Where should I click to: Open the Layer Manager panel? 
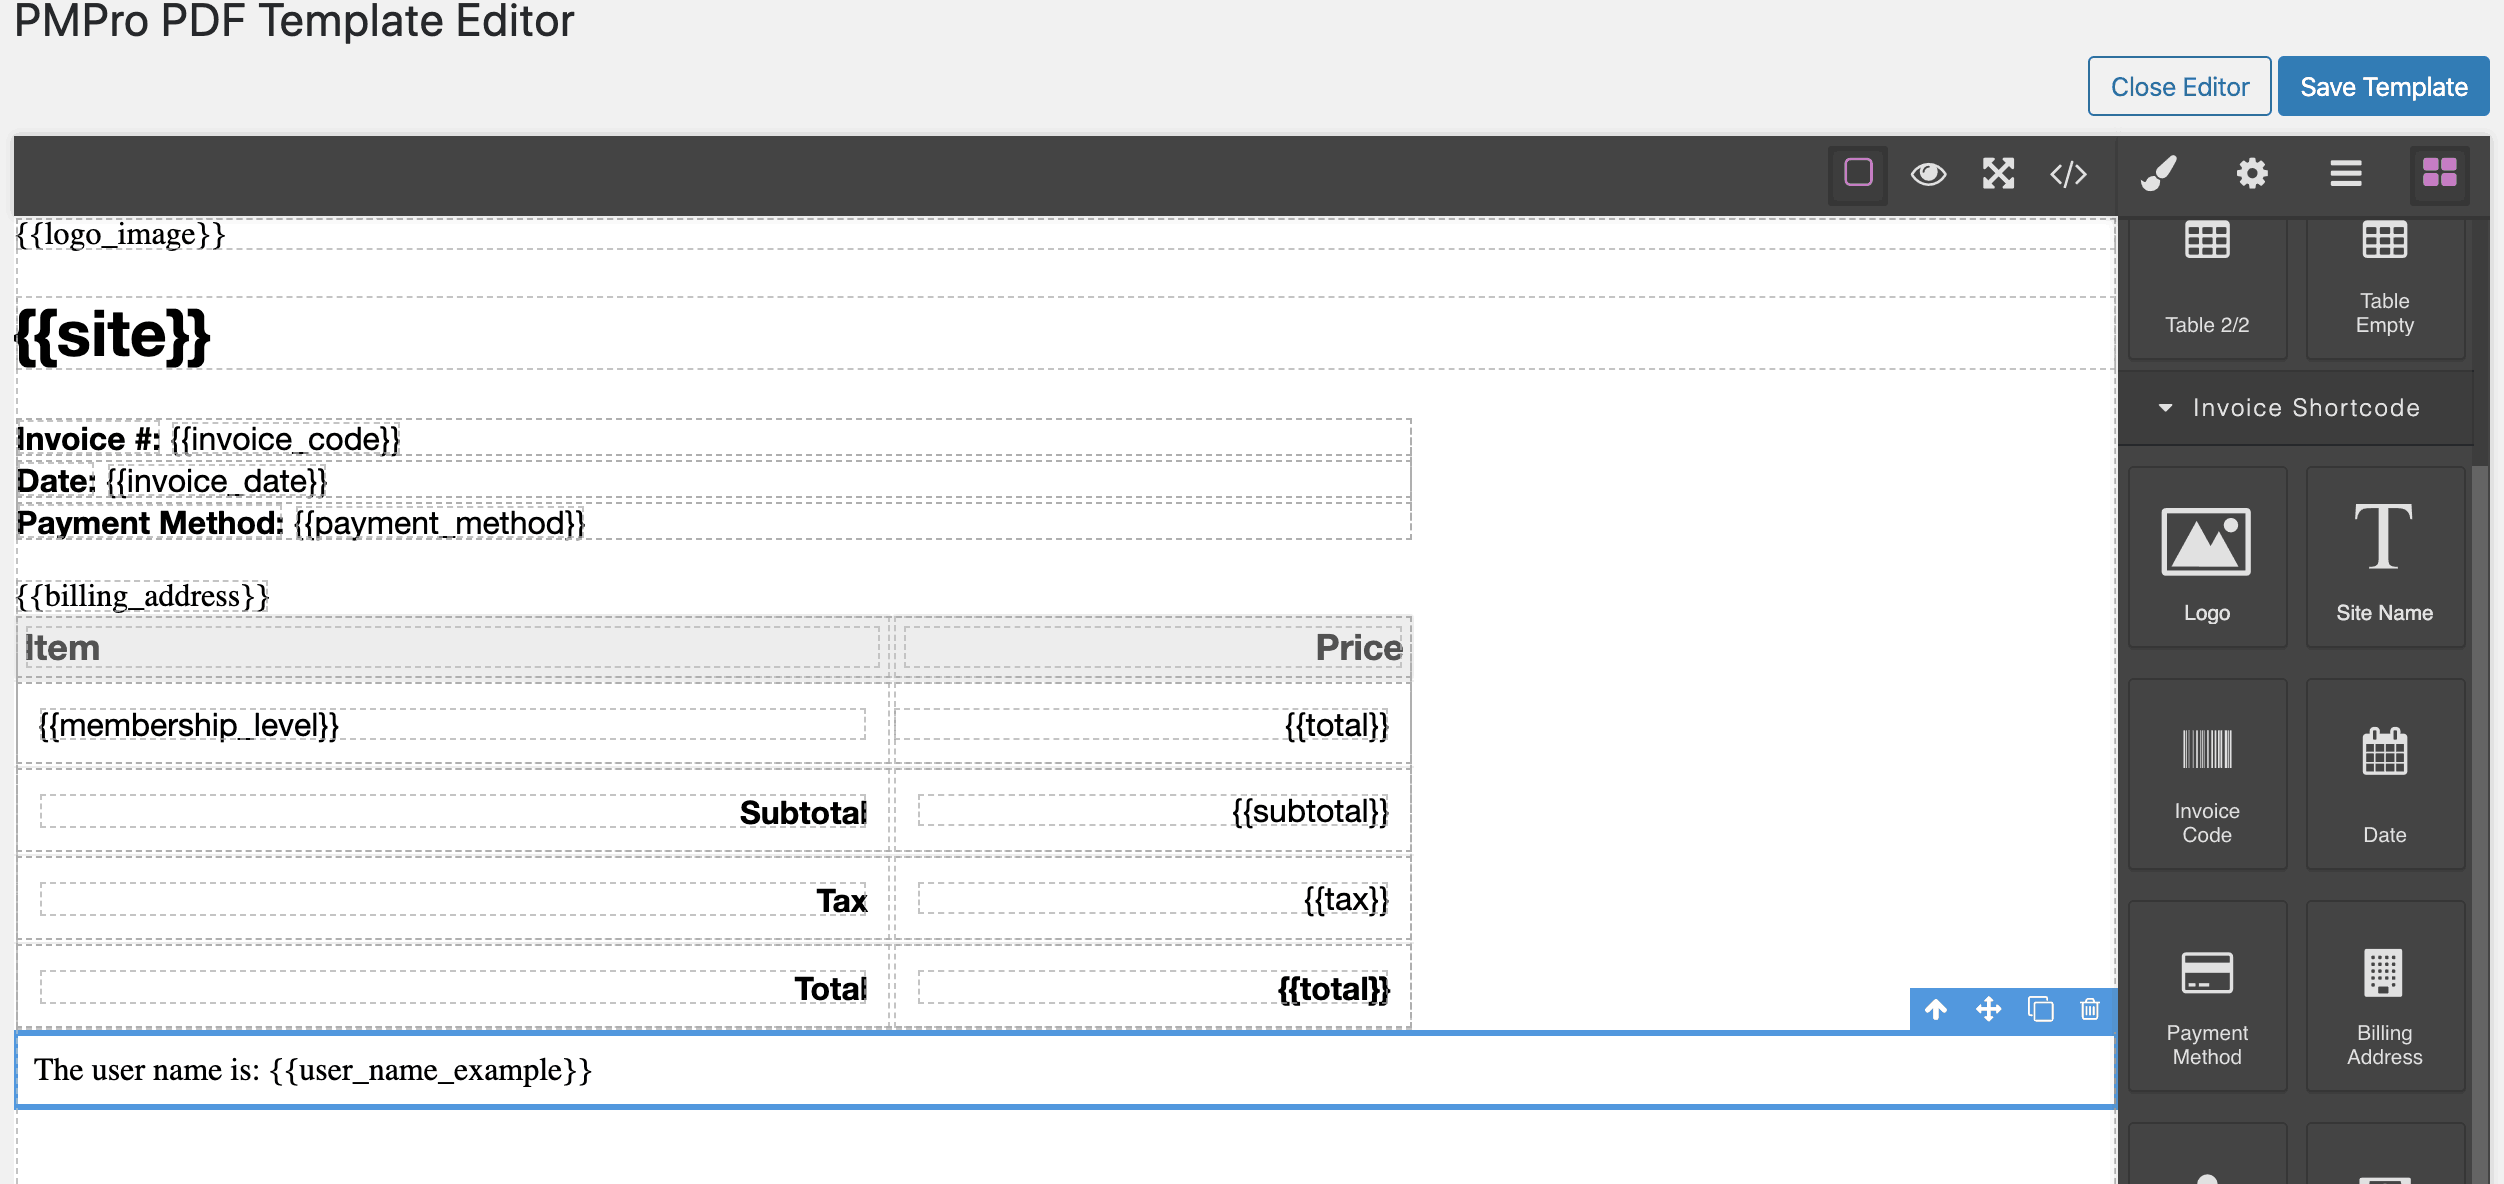(2345, 174)
